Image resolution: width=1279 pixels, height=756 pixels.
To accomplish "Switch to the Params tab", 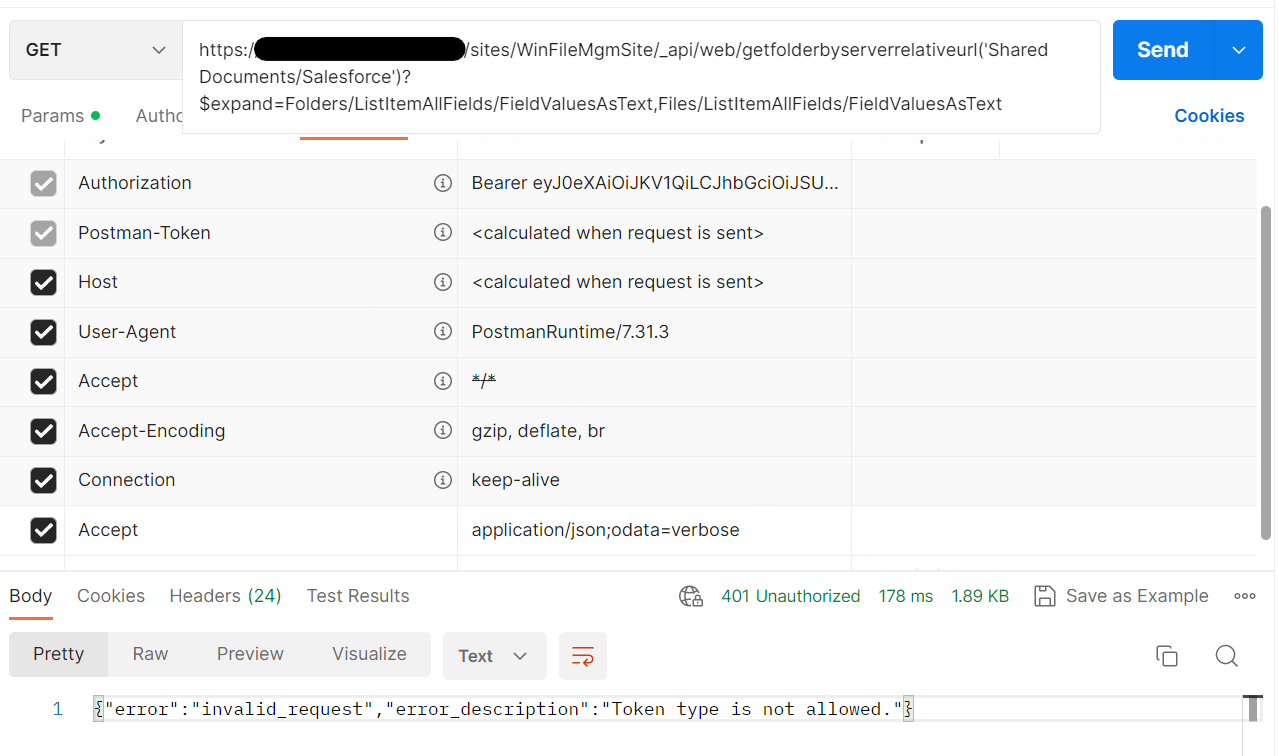I will pyautogui.click(x=61, y=116).
